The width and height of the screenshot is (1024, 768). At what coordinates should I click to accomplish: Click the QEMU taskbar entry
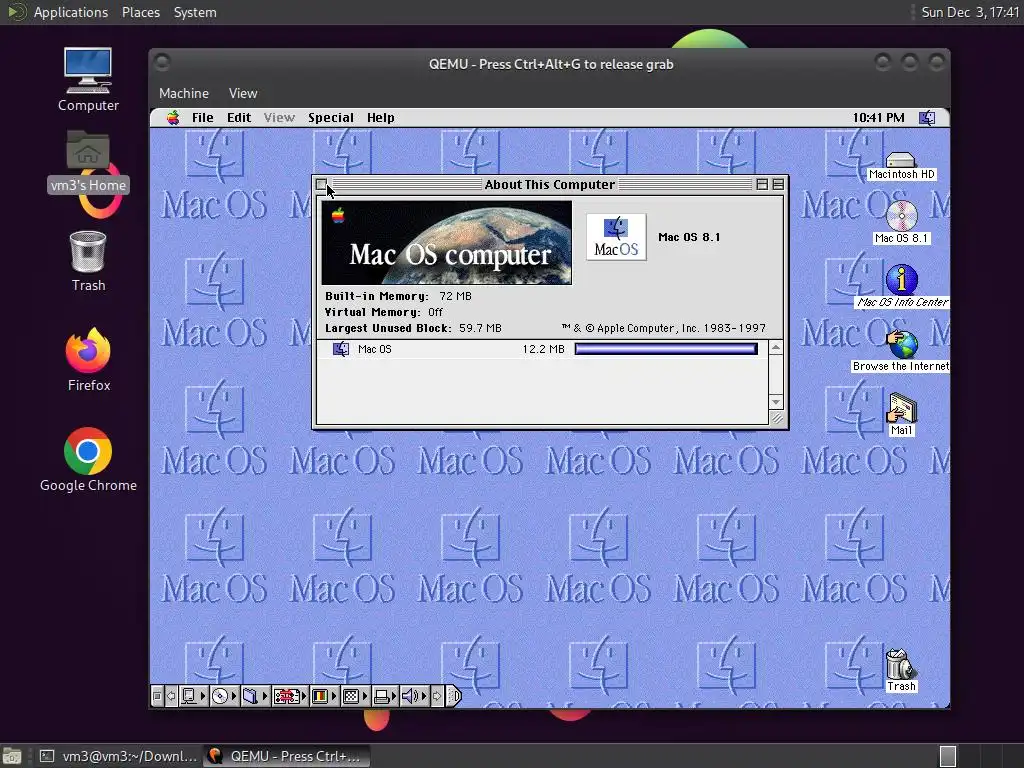(x=287, y=756)
